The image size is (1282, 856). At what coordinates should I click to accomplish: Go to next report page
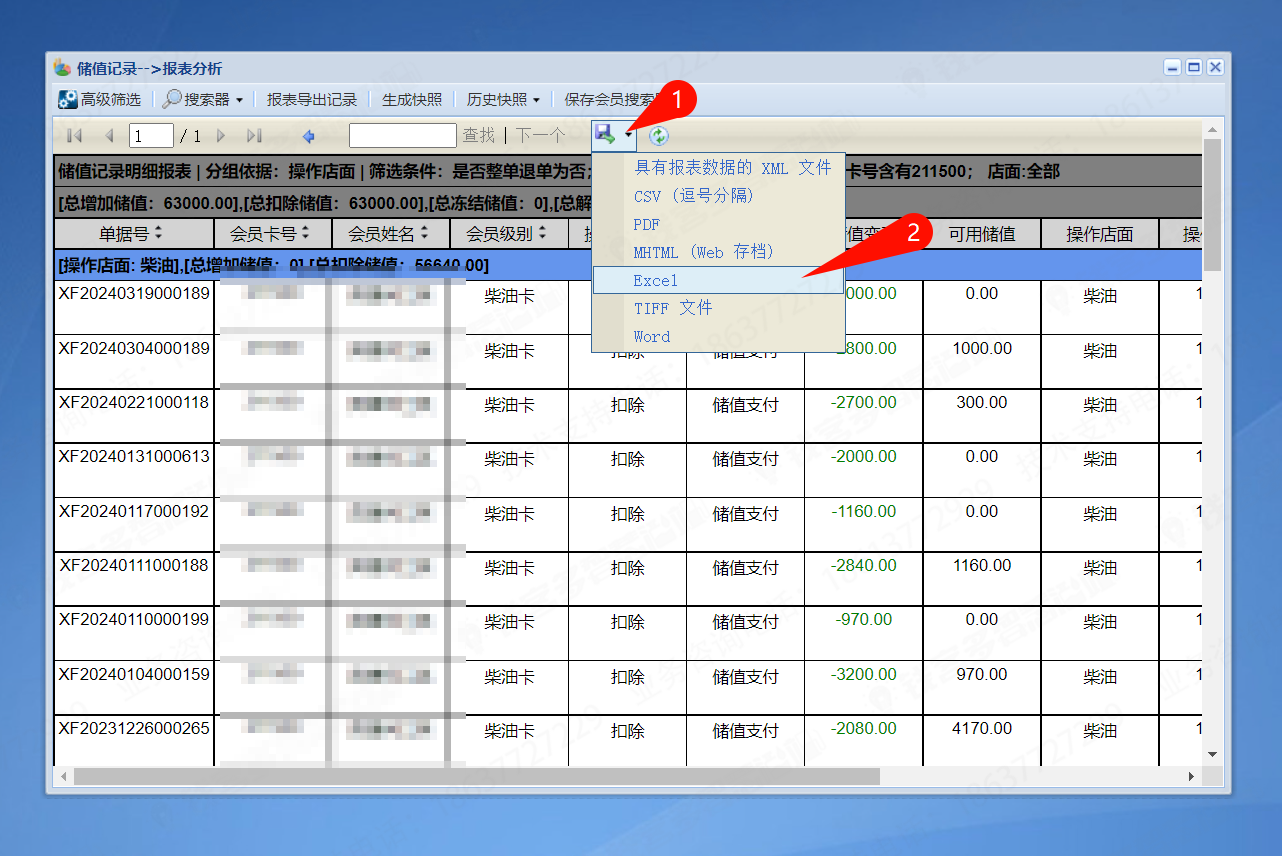coord(221,136)
